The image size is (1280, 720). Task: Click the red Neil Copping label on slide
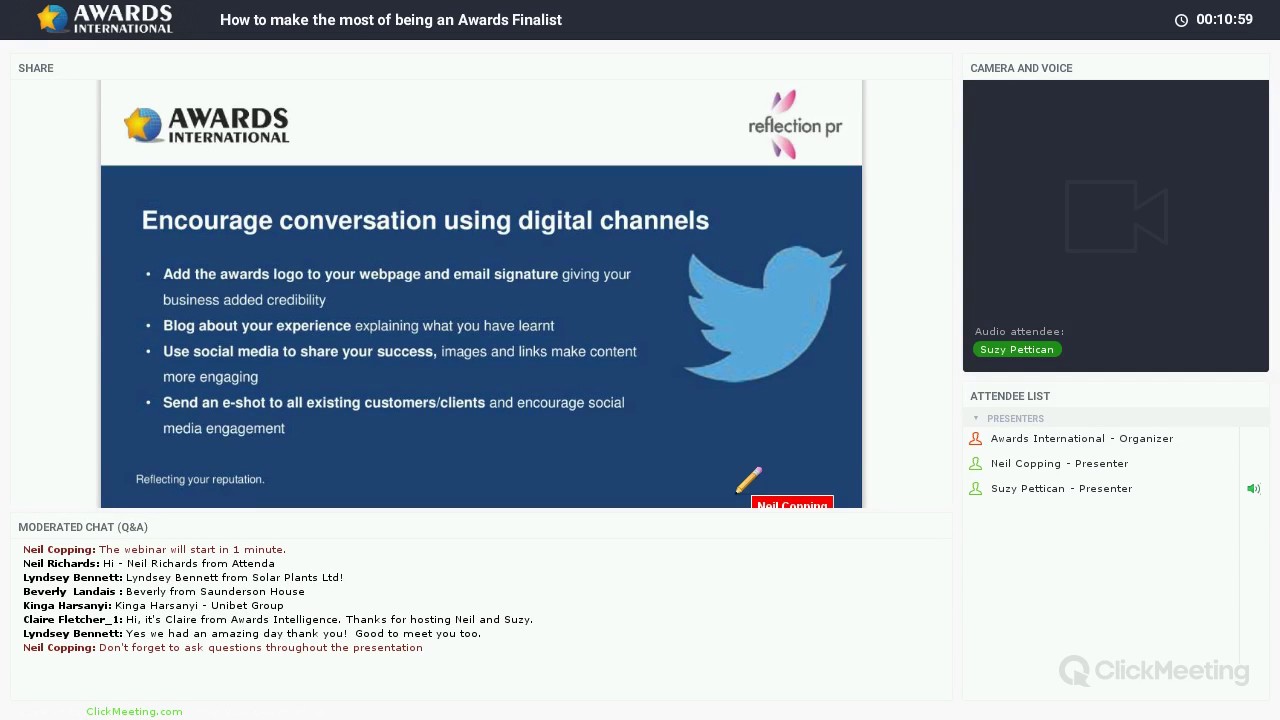(792, 503)
